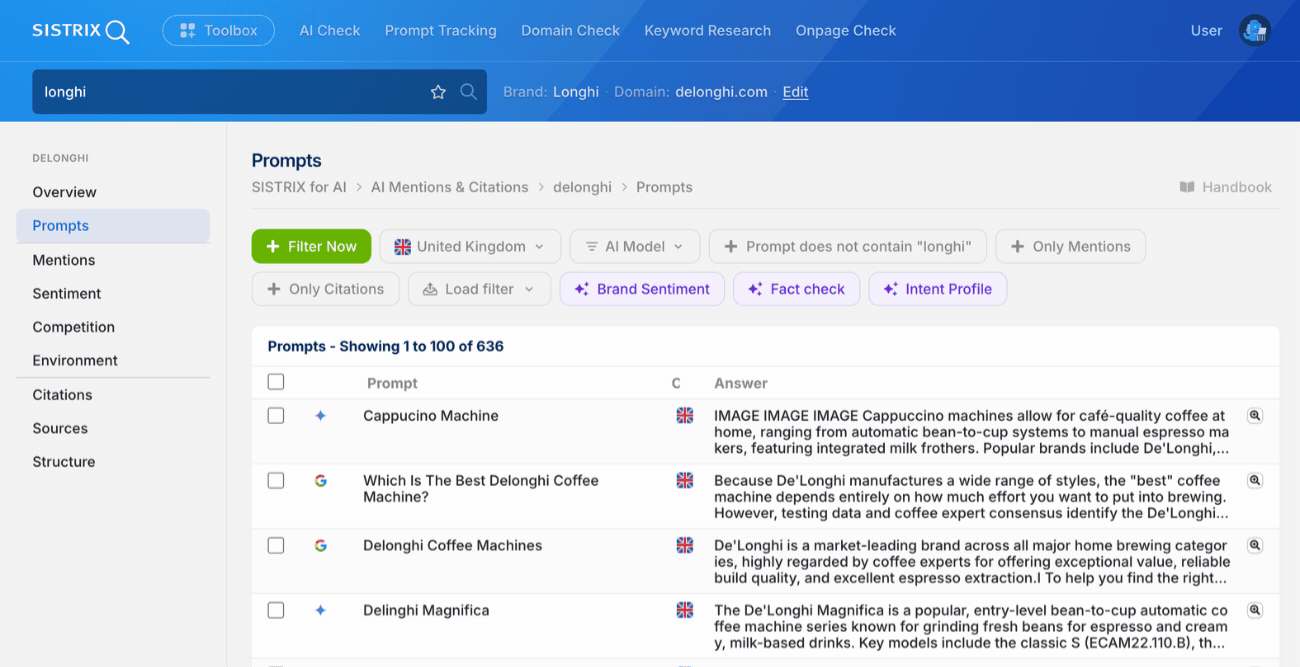Click the Fact check AI button
This screenshot has width=1300, height=667.
click(796, 289)
